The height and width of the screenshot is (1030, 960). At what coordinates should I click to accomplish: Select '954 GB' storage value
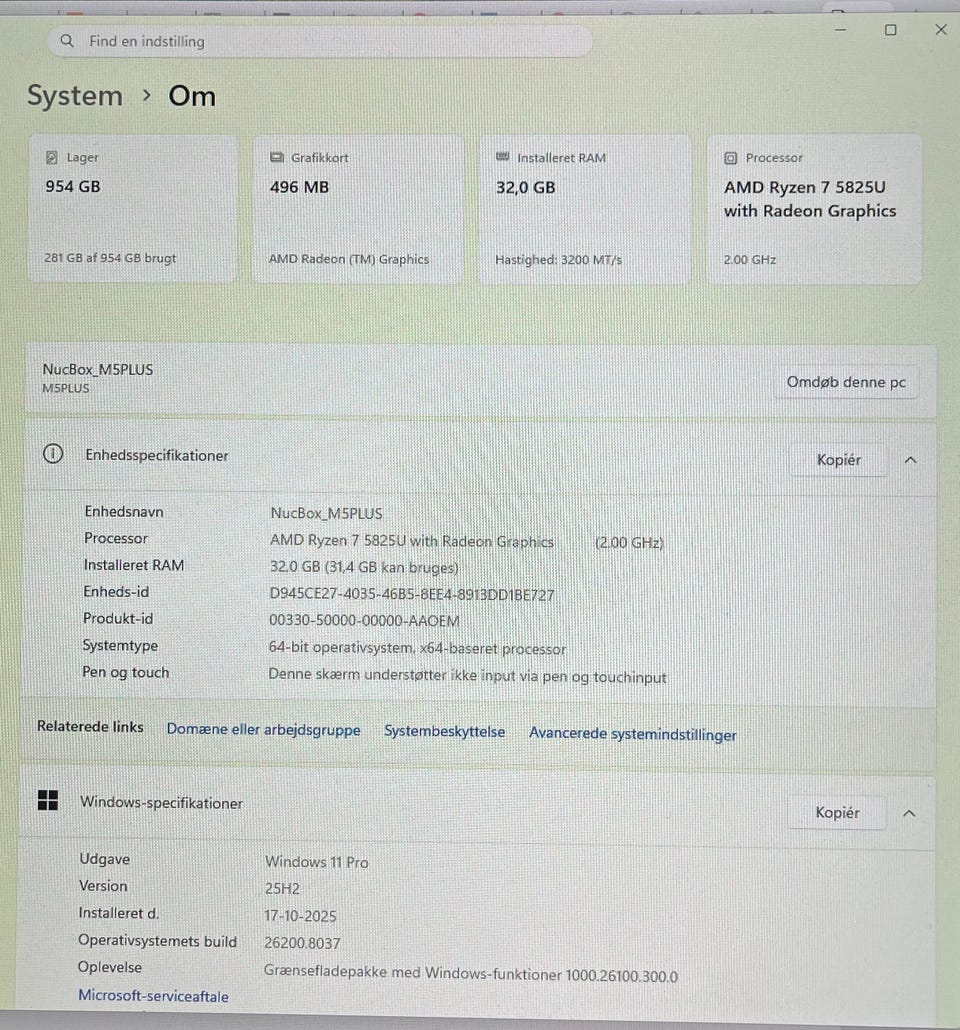click(73, 187)
